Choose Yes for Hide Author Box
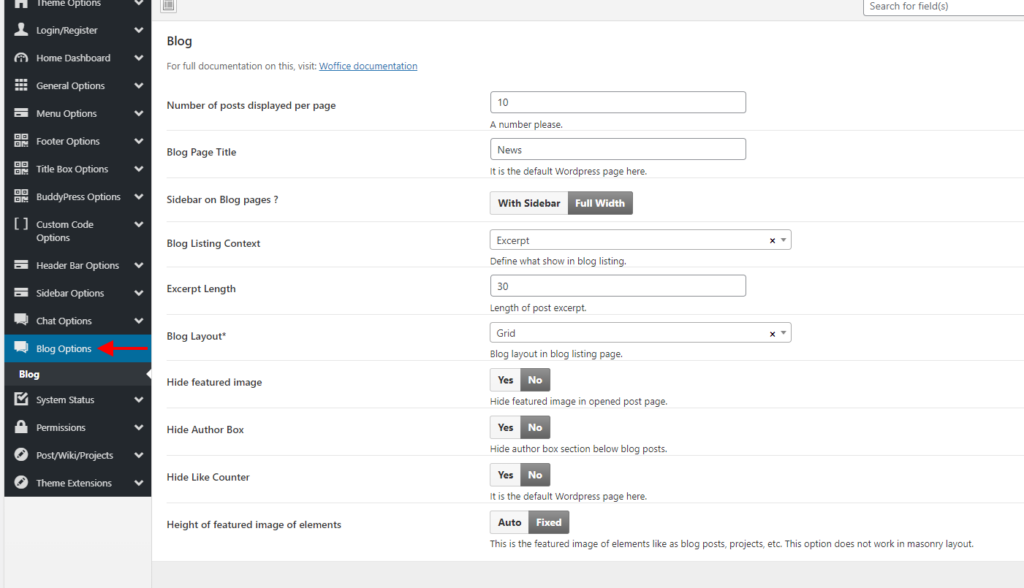 [x=505, y=428]
